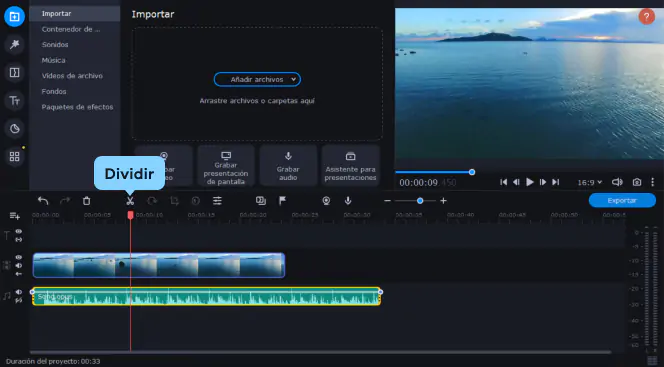
Task: Click the timeline zoom slider handle
Action: pyautogui.click(x=420, y=201)
